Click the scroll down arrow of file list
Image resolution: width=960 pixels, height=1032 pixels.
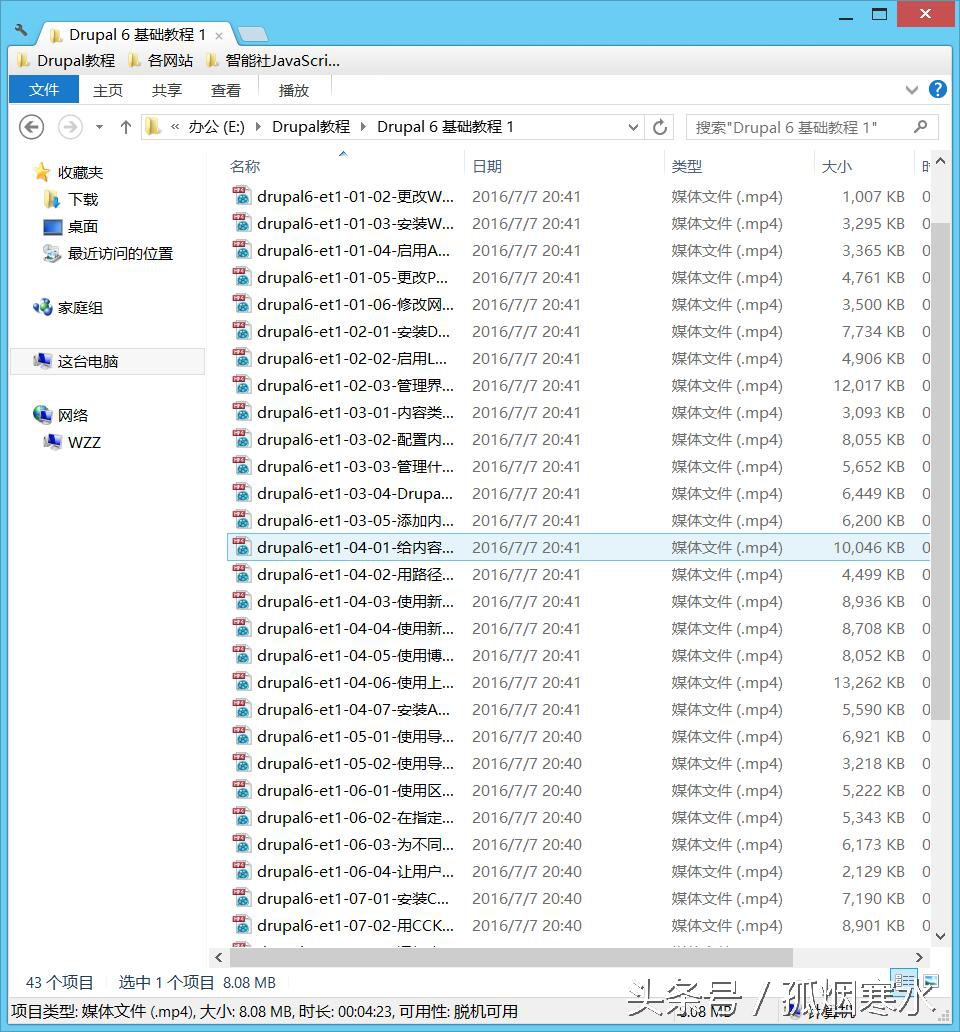940,936
